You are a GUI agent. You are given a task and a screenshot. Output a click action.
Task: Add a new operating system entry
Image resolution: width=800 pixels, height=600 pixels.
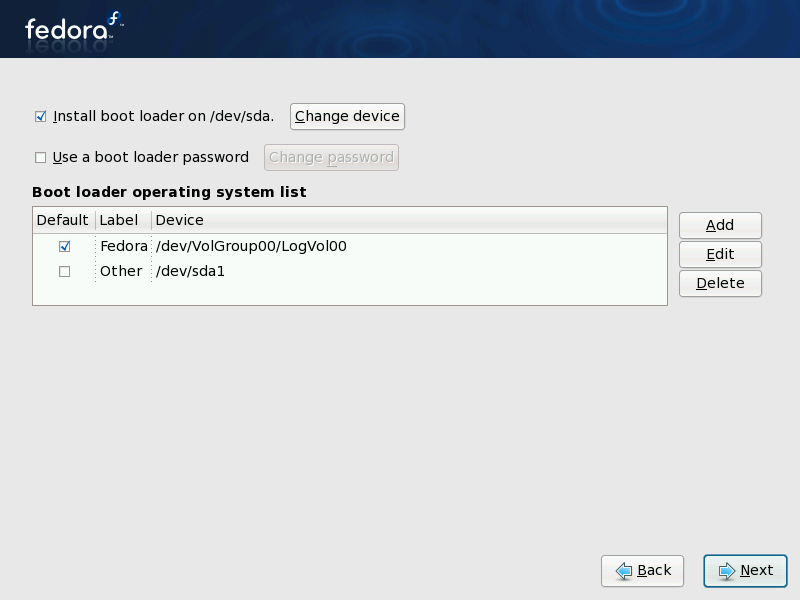pyautogui.click(x=720, y=225)
